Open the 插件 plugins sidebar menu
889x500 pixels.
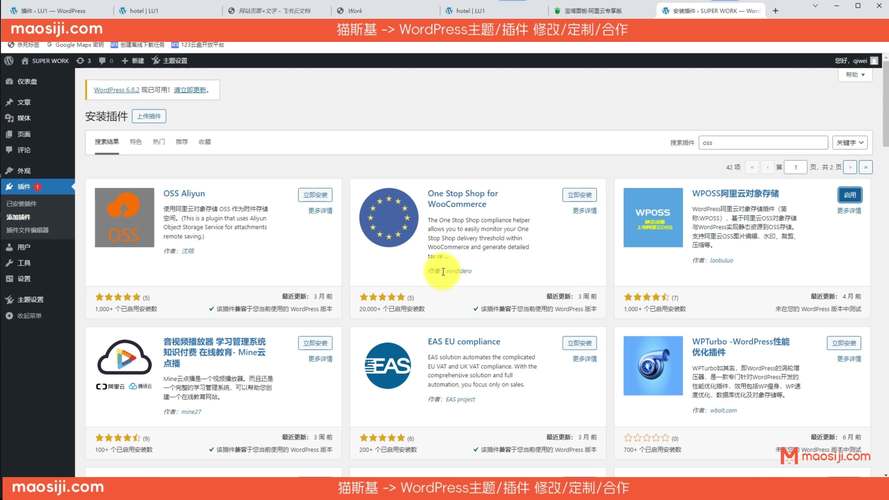pyautogui.click(x=23, y=187)
